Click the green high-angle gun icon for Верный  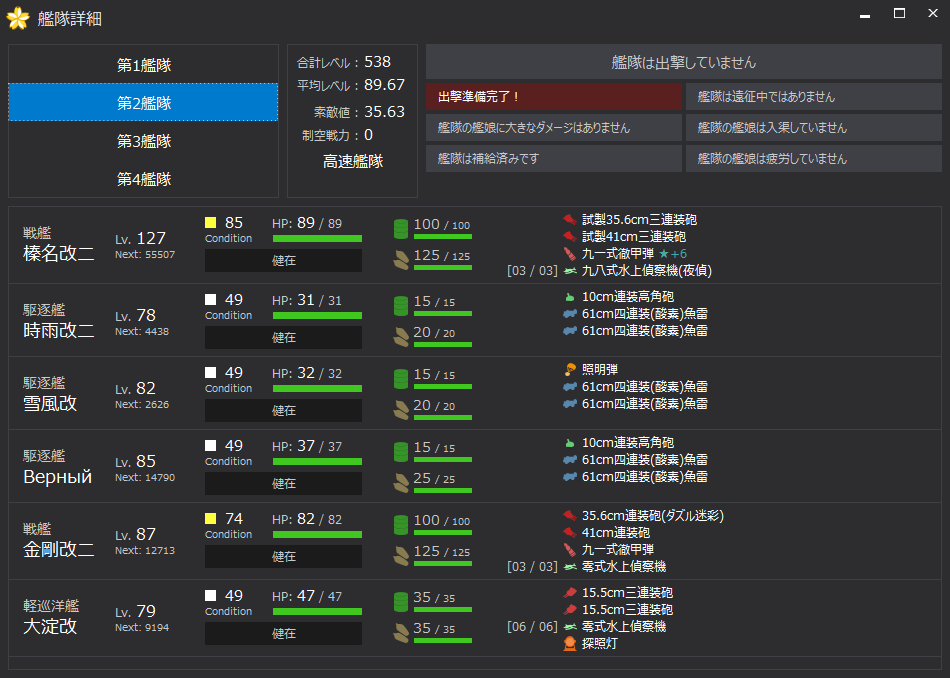pyautogui.click(x=570, y=442)
